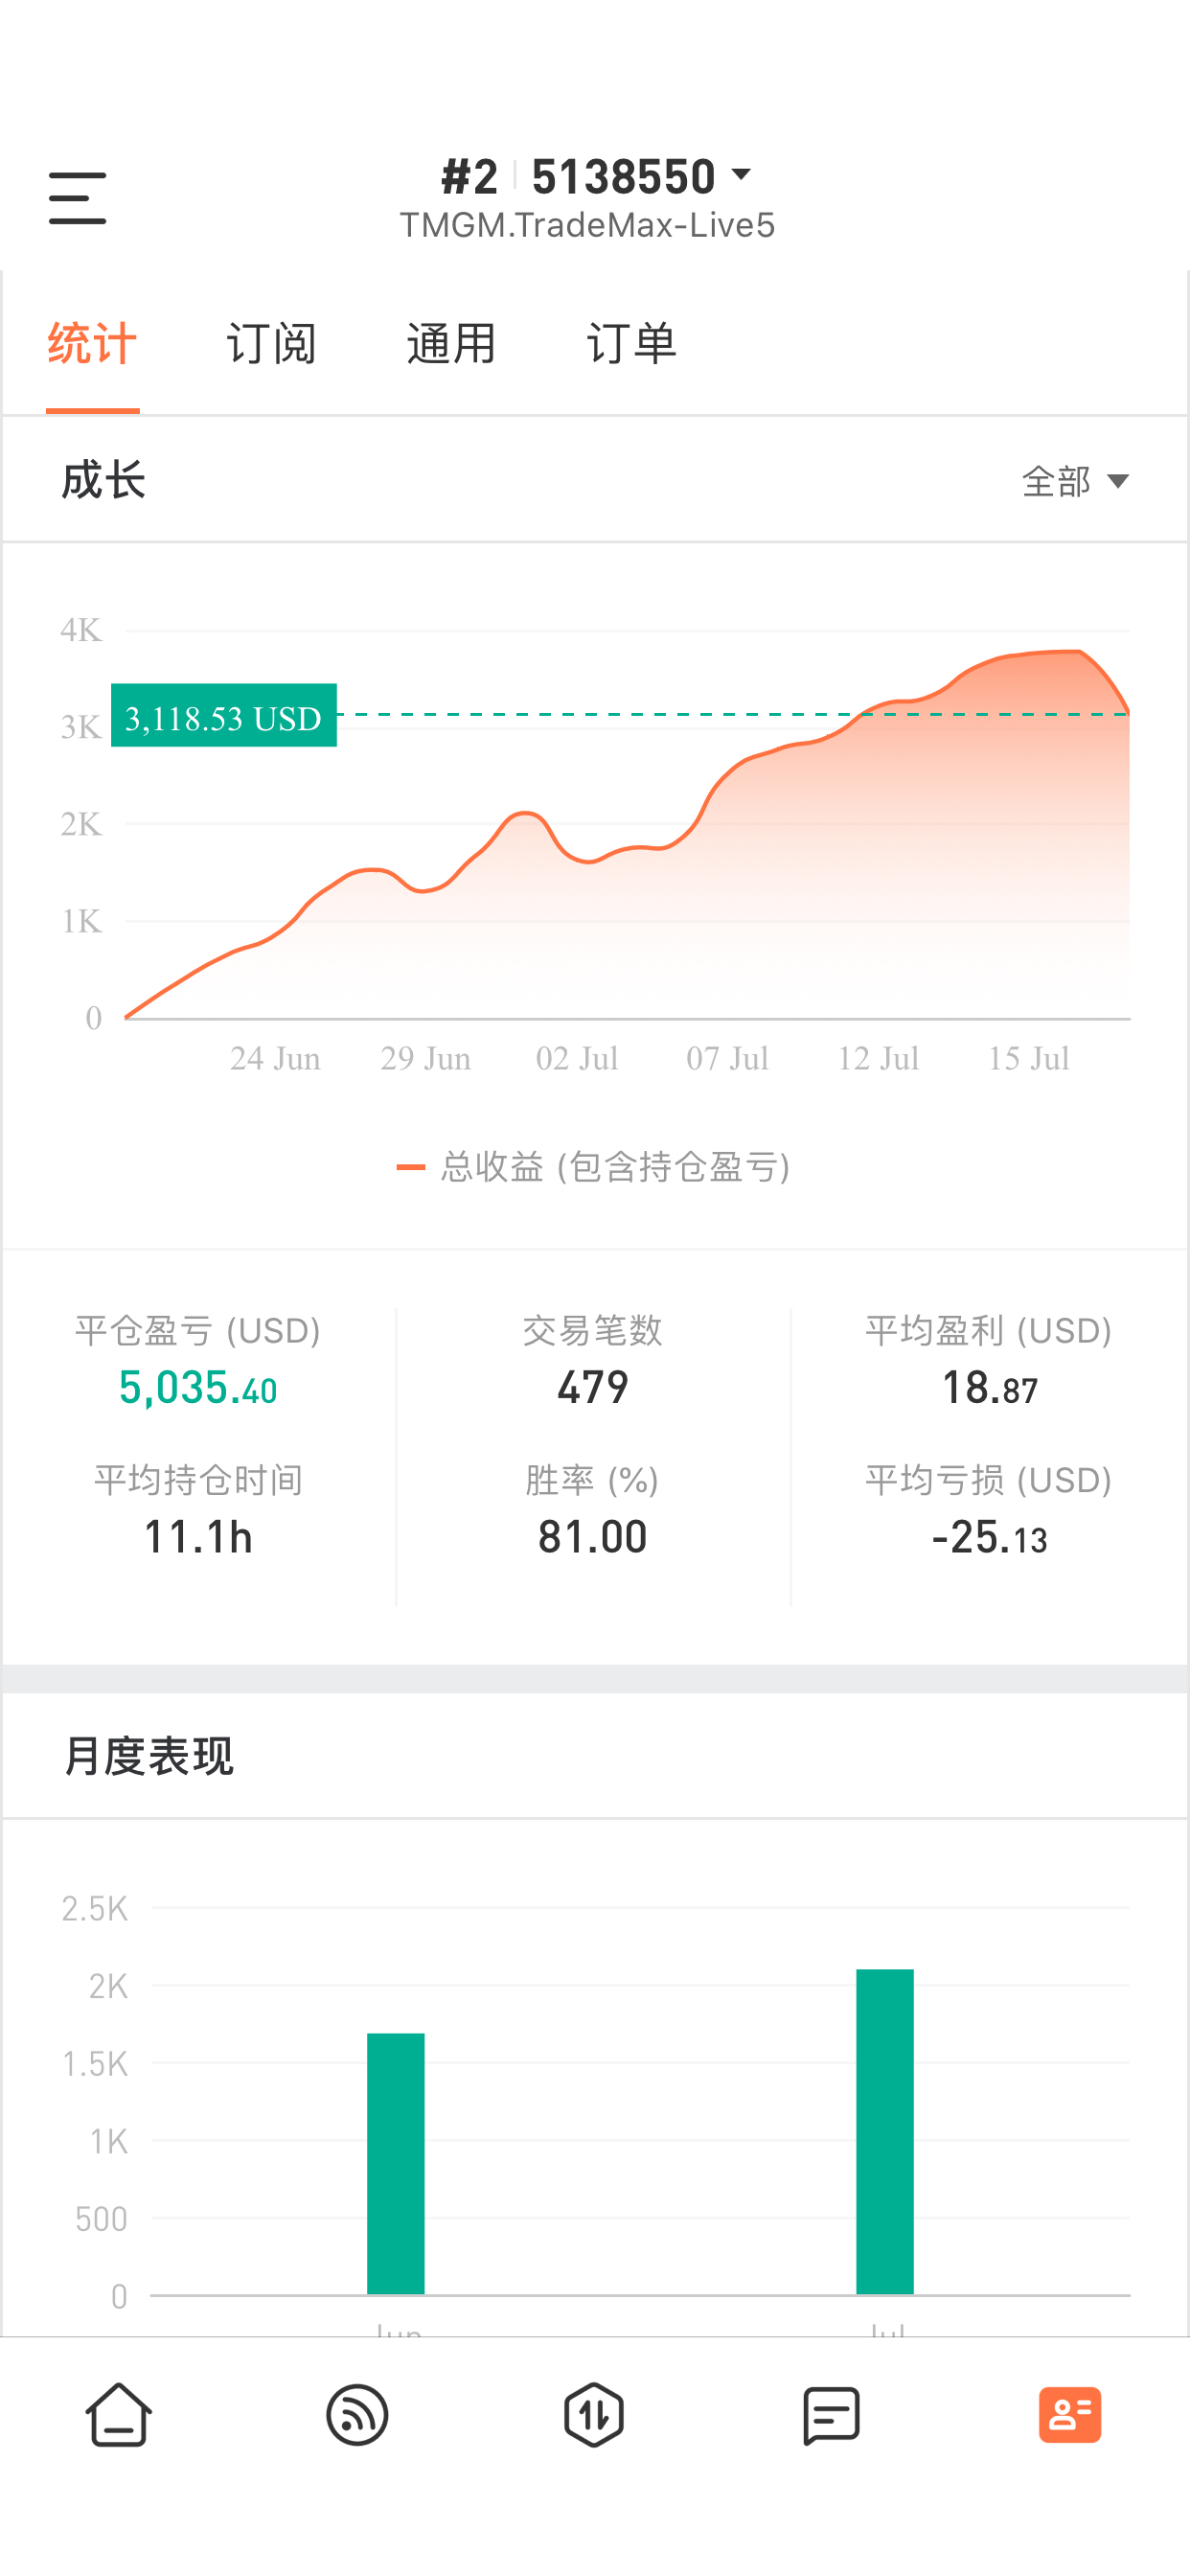Tap the Jul monthly performance bar
This screenshot has width=1190, height=2576.
click(885, 2131)
